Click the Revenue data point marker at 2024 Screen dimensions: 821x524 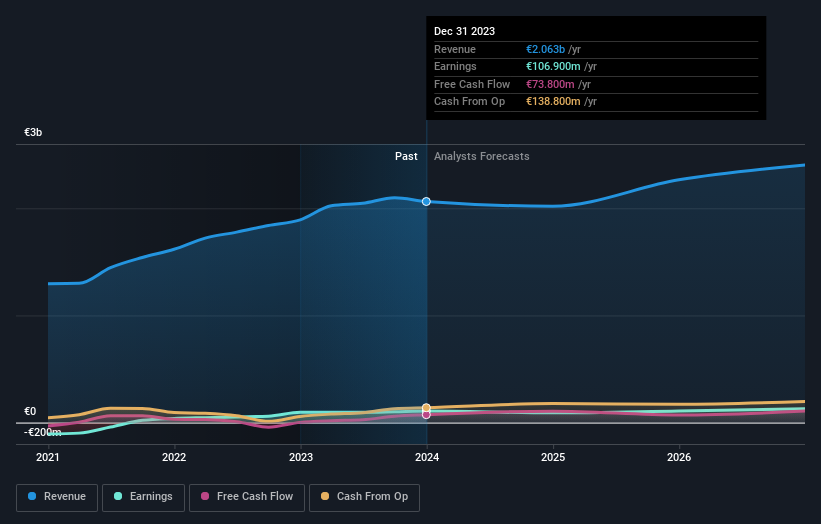click(x=426, y=202)
